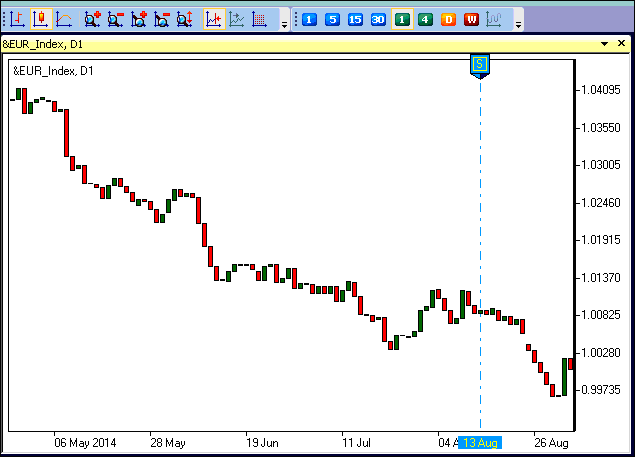The height and width of the screenshot is (457, 635).
Task: Select the candlestick chart type
Action: coord(40,19)
